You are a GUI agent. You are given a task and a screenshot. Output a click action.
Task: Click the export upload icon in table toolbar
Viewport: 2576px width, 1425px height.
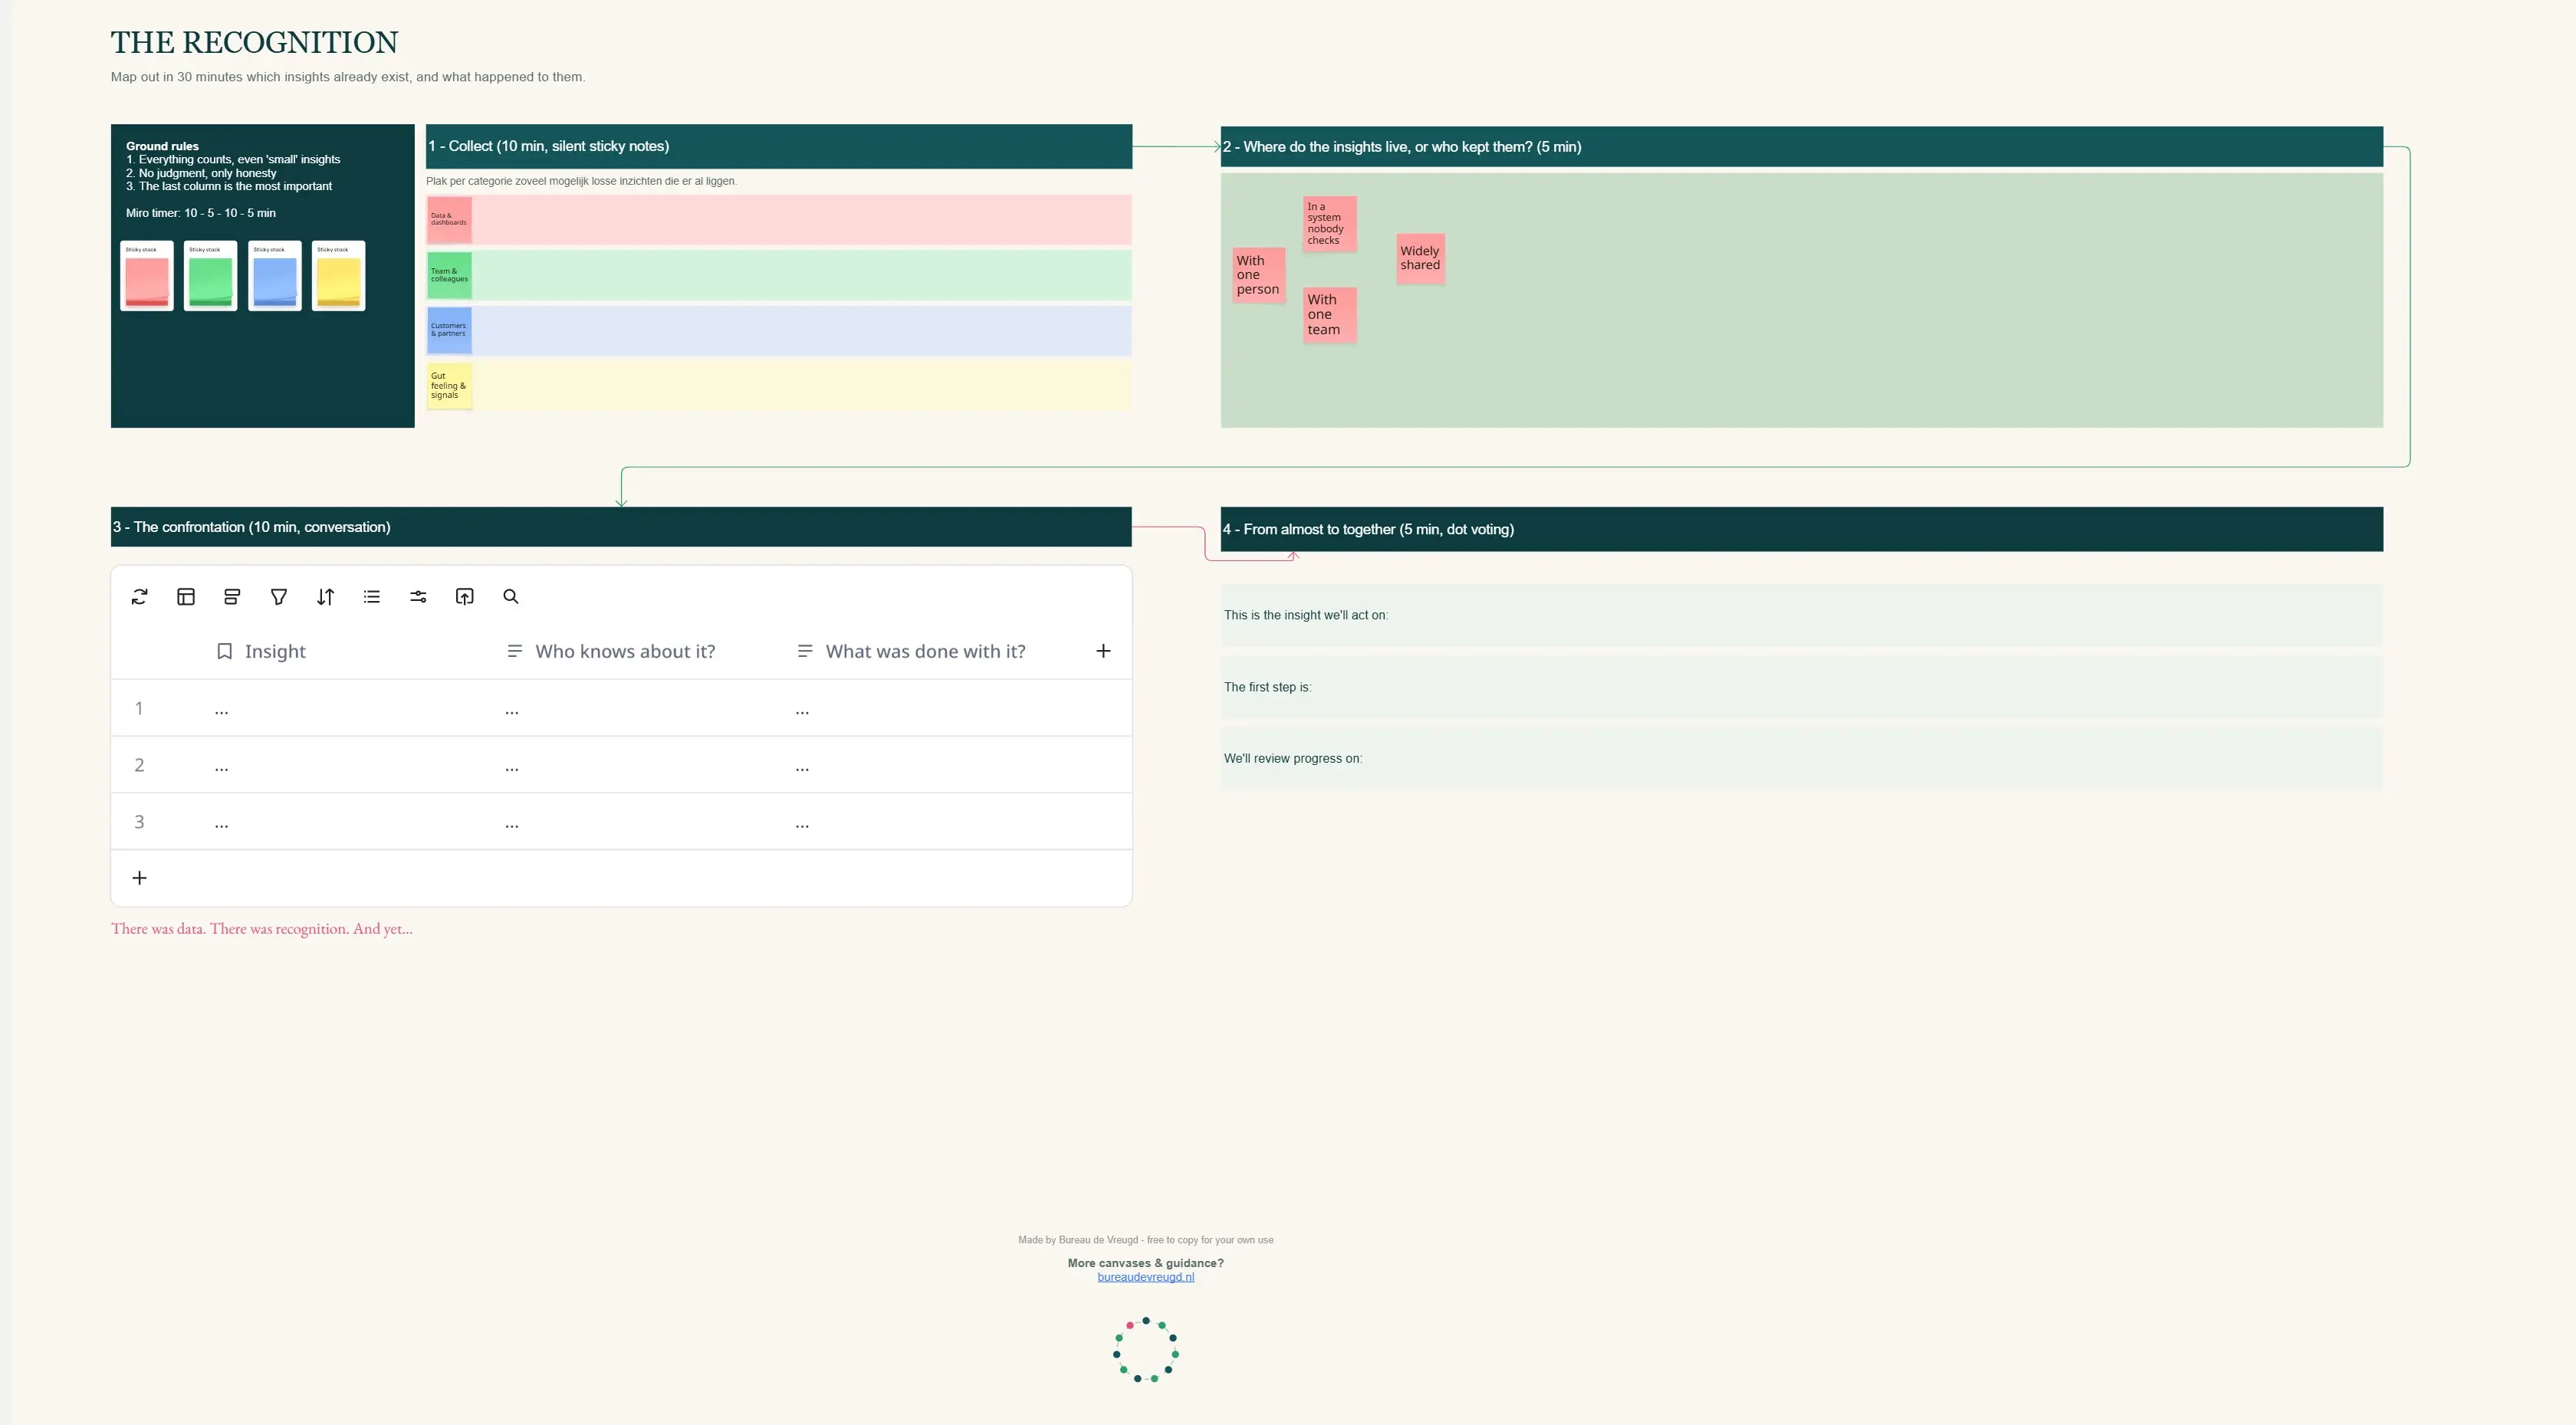click(465, 597)
